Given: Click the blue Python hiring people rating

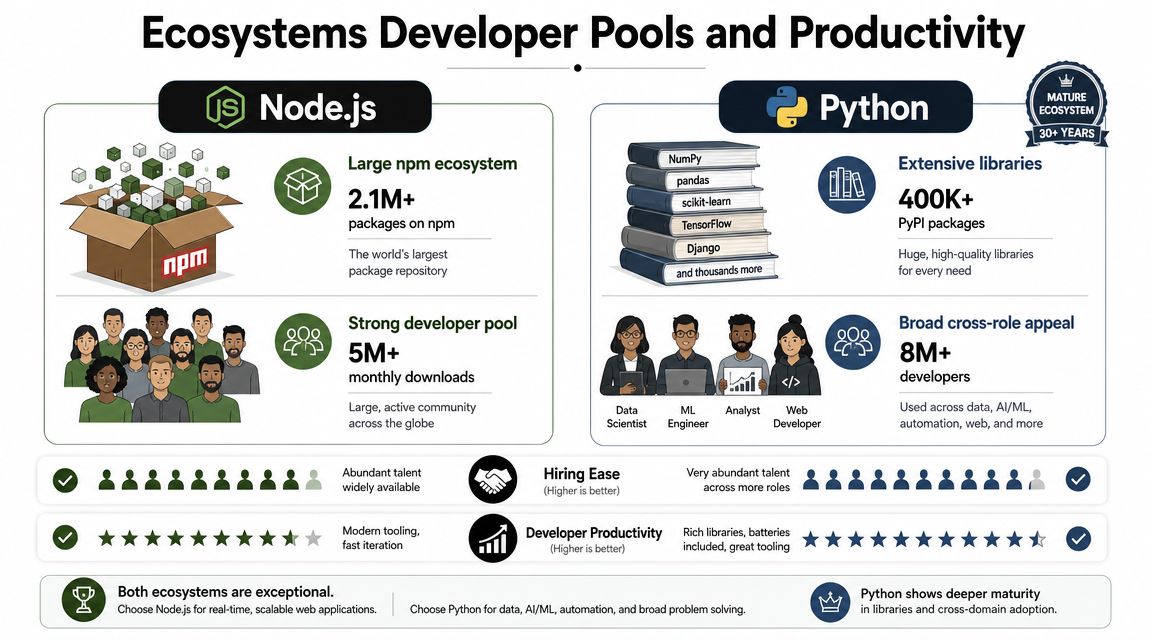Looking at the screenshot, I should pos(924,480).
